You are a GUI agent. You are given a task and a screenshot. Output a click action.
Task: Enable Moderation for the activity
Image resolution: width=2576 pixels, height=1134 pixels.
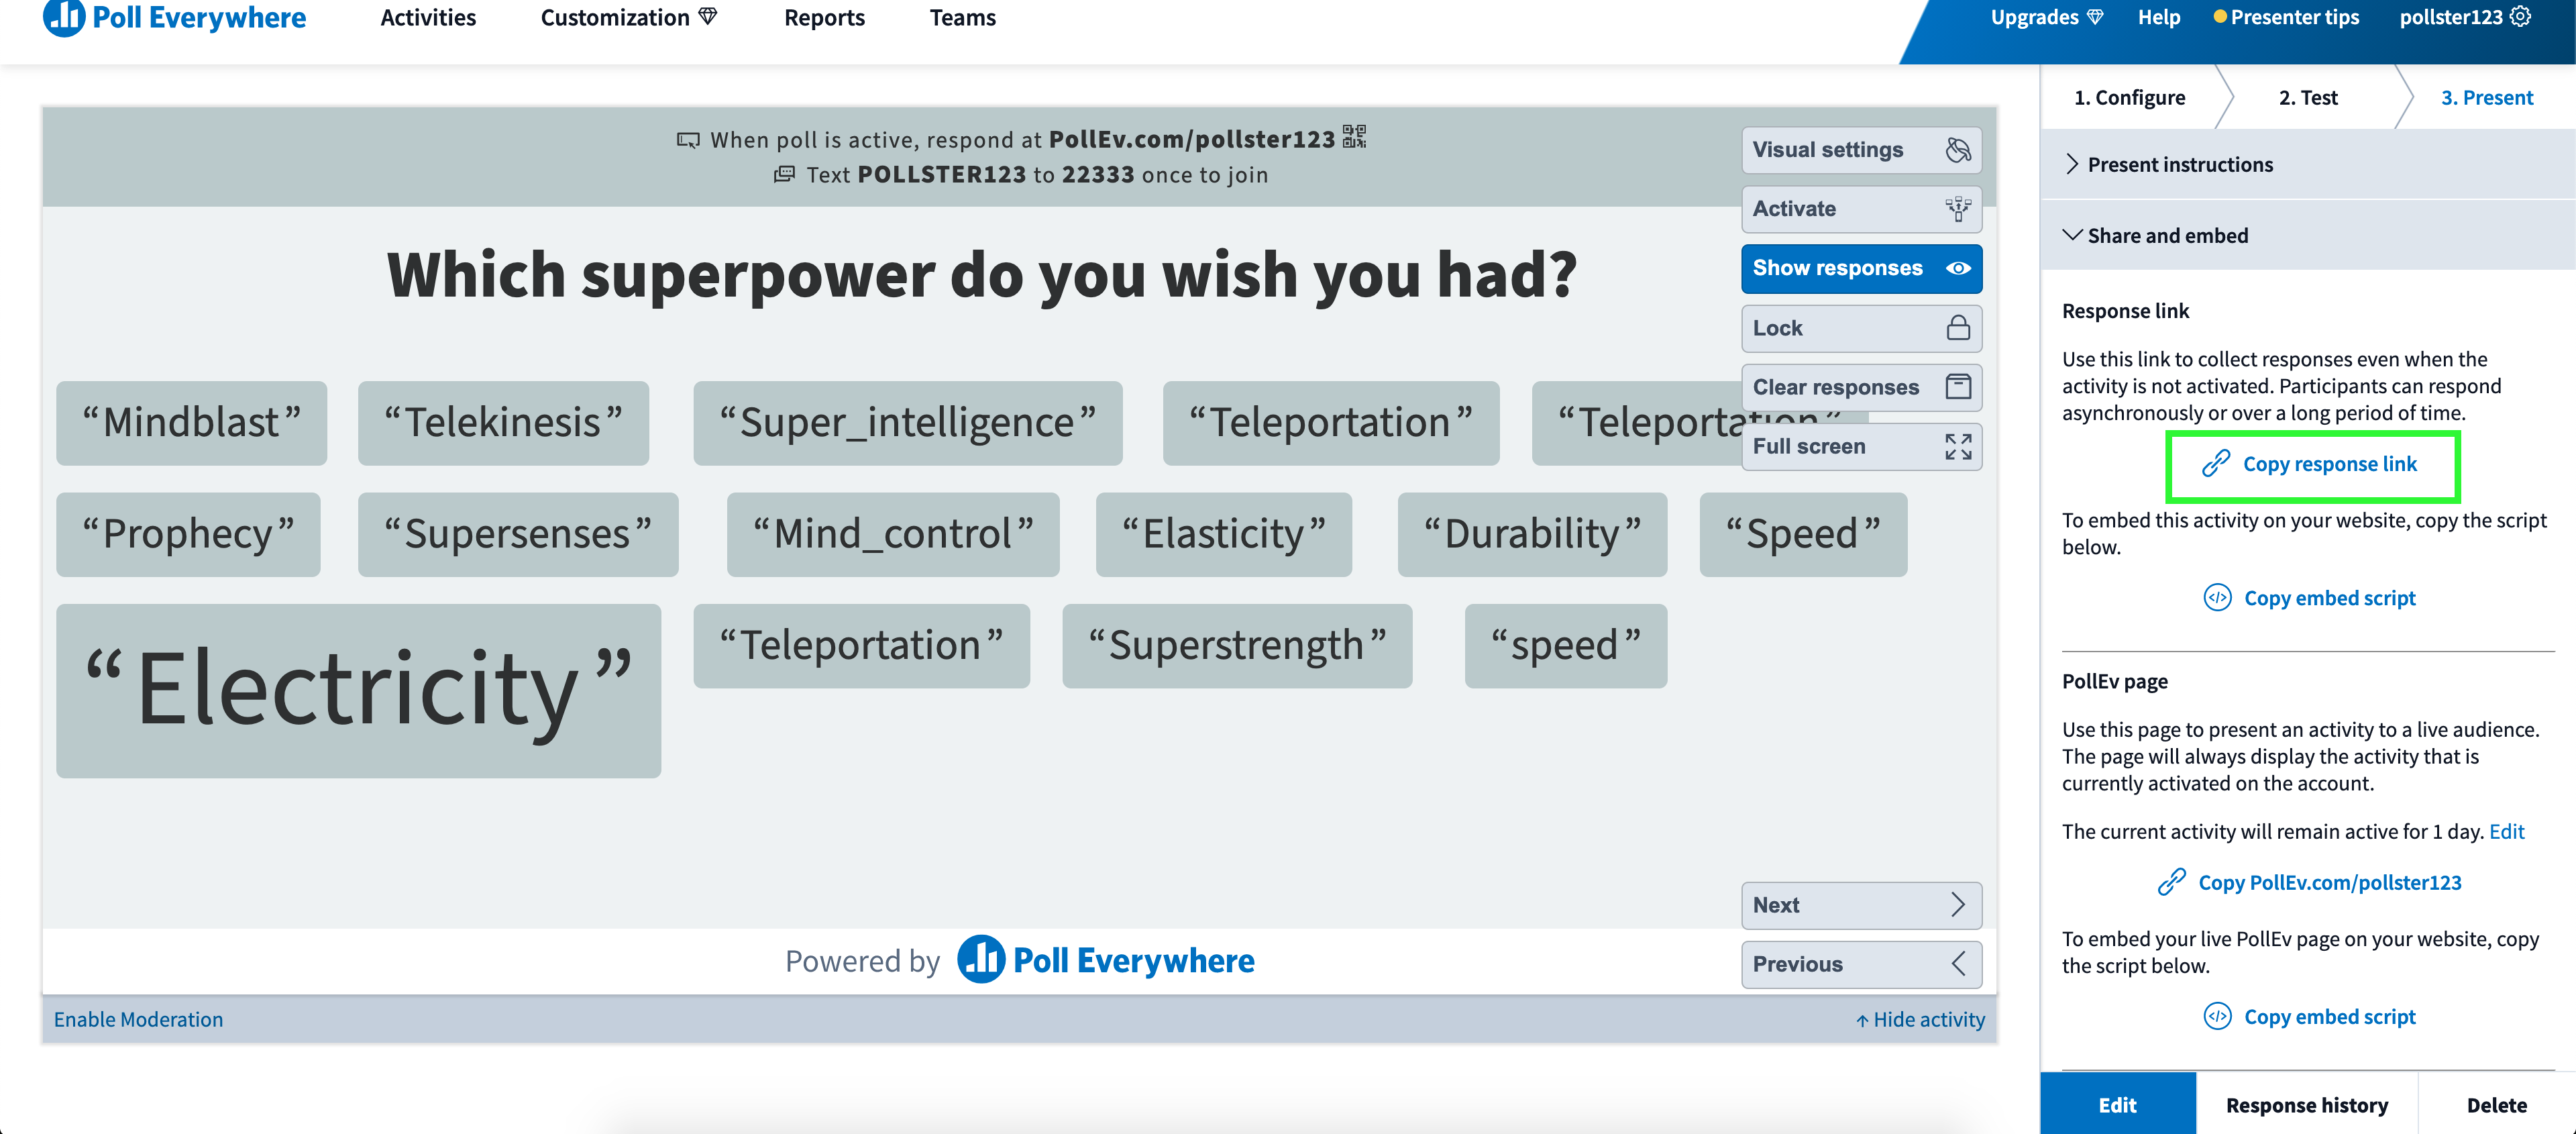click(x=137, y=1019)
